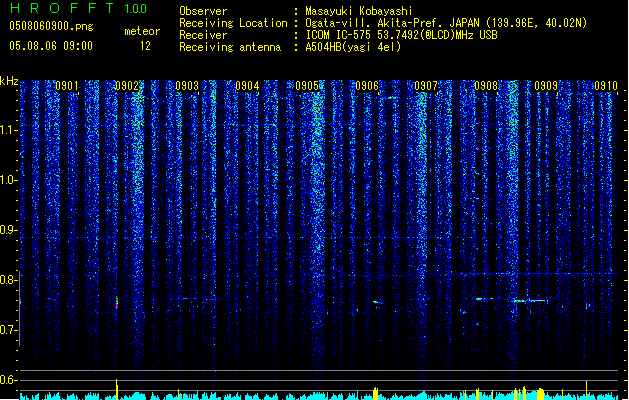Click the 0909 time marker
The image size is (629, 400).
[x=546, y=86]
